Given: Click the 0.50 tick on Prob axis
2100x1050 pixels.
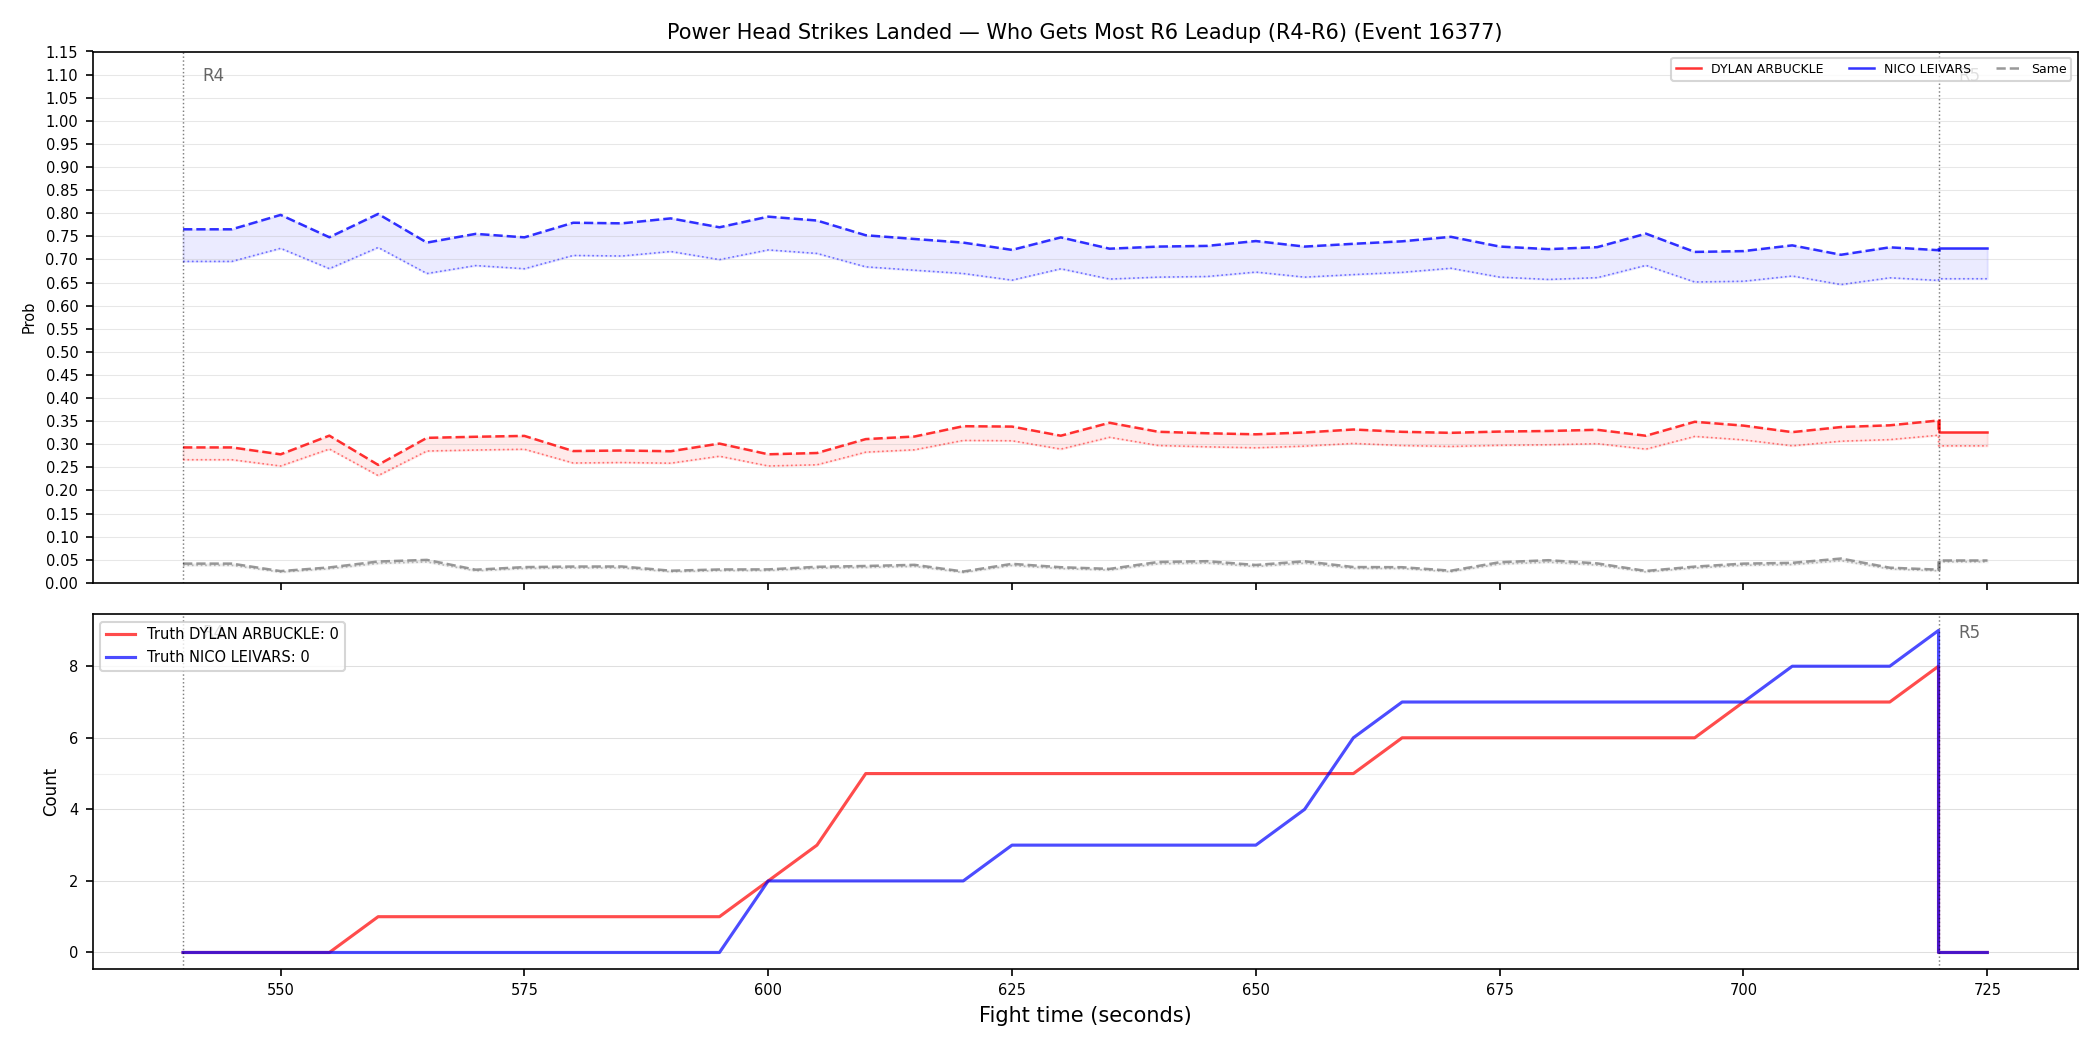Looking at the screenshot, I should click(x=61, y=352).
